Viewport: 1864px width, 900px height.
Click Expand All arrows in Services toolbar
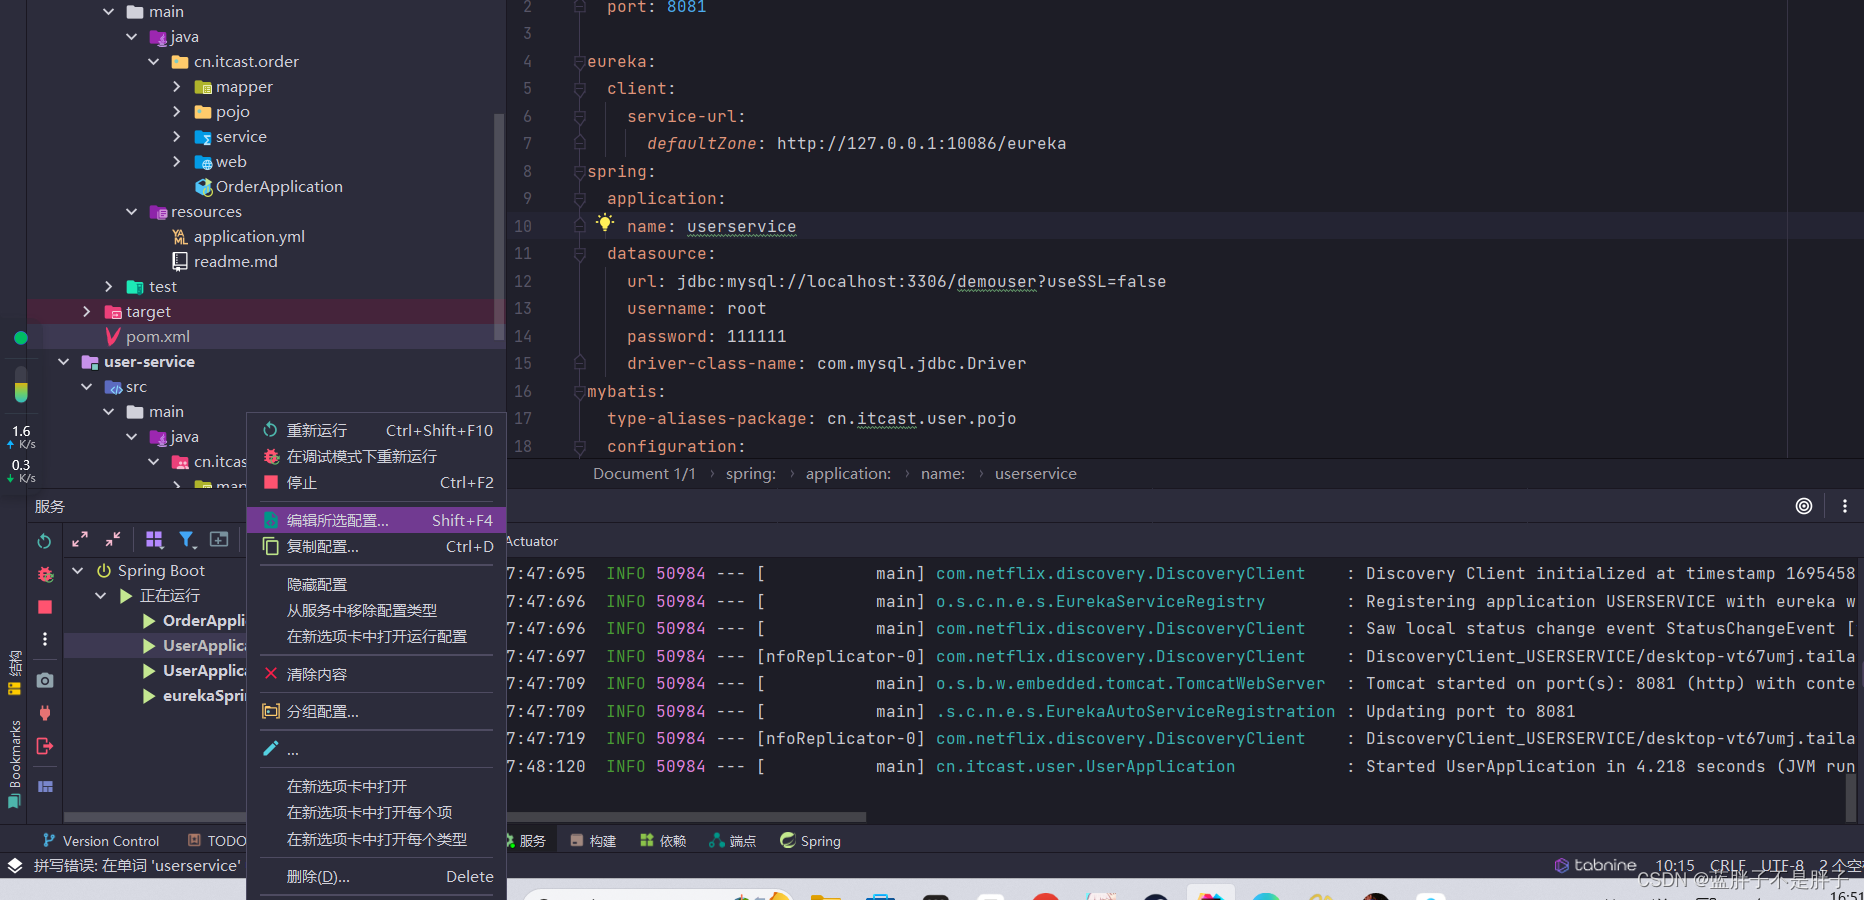click(x=80, y=540)
